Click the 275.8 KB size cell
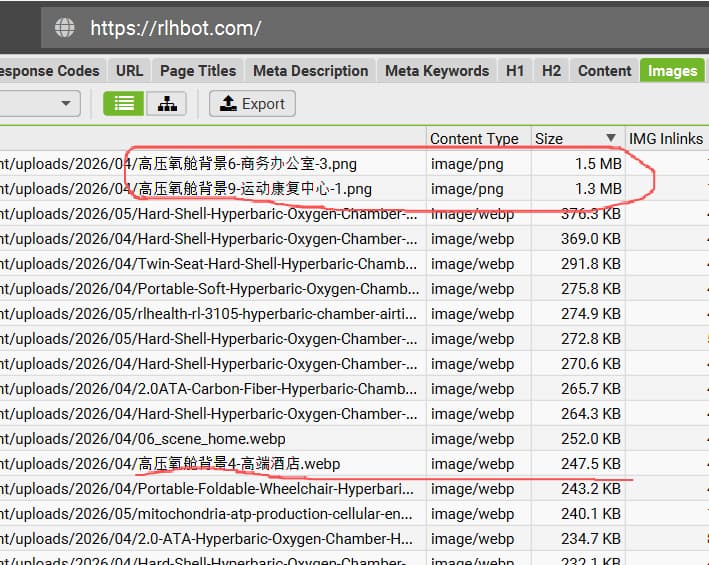709x565 pixels. [x=578, y=288]
